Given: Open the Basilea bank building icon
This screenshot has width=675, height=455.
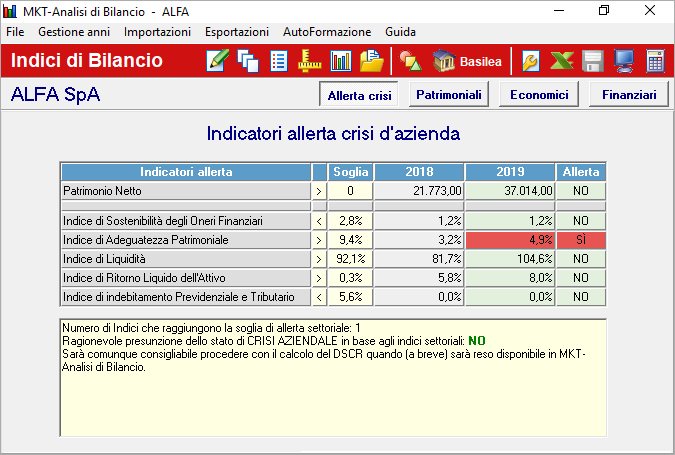Looking at the screenshot, I should pyautogui.click(x=444, y=61).
